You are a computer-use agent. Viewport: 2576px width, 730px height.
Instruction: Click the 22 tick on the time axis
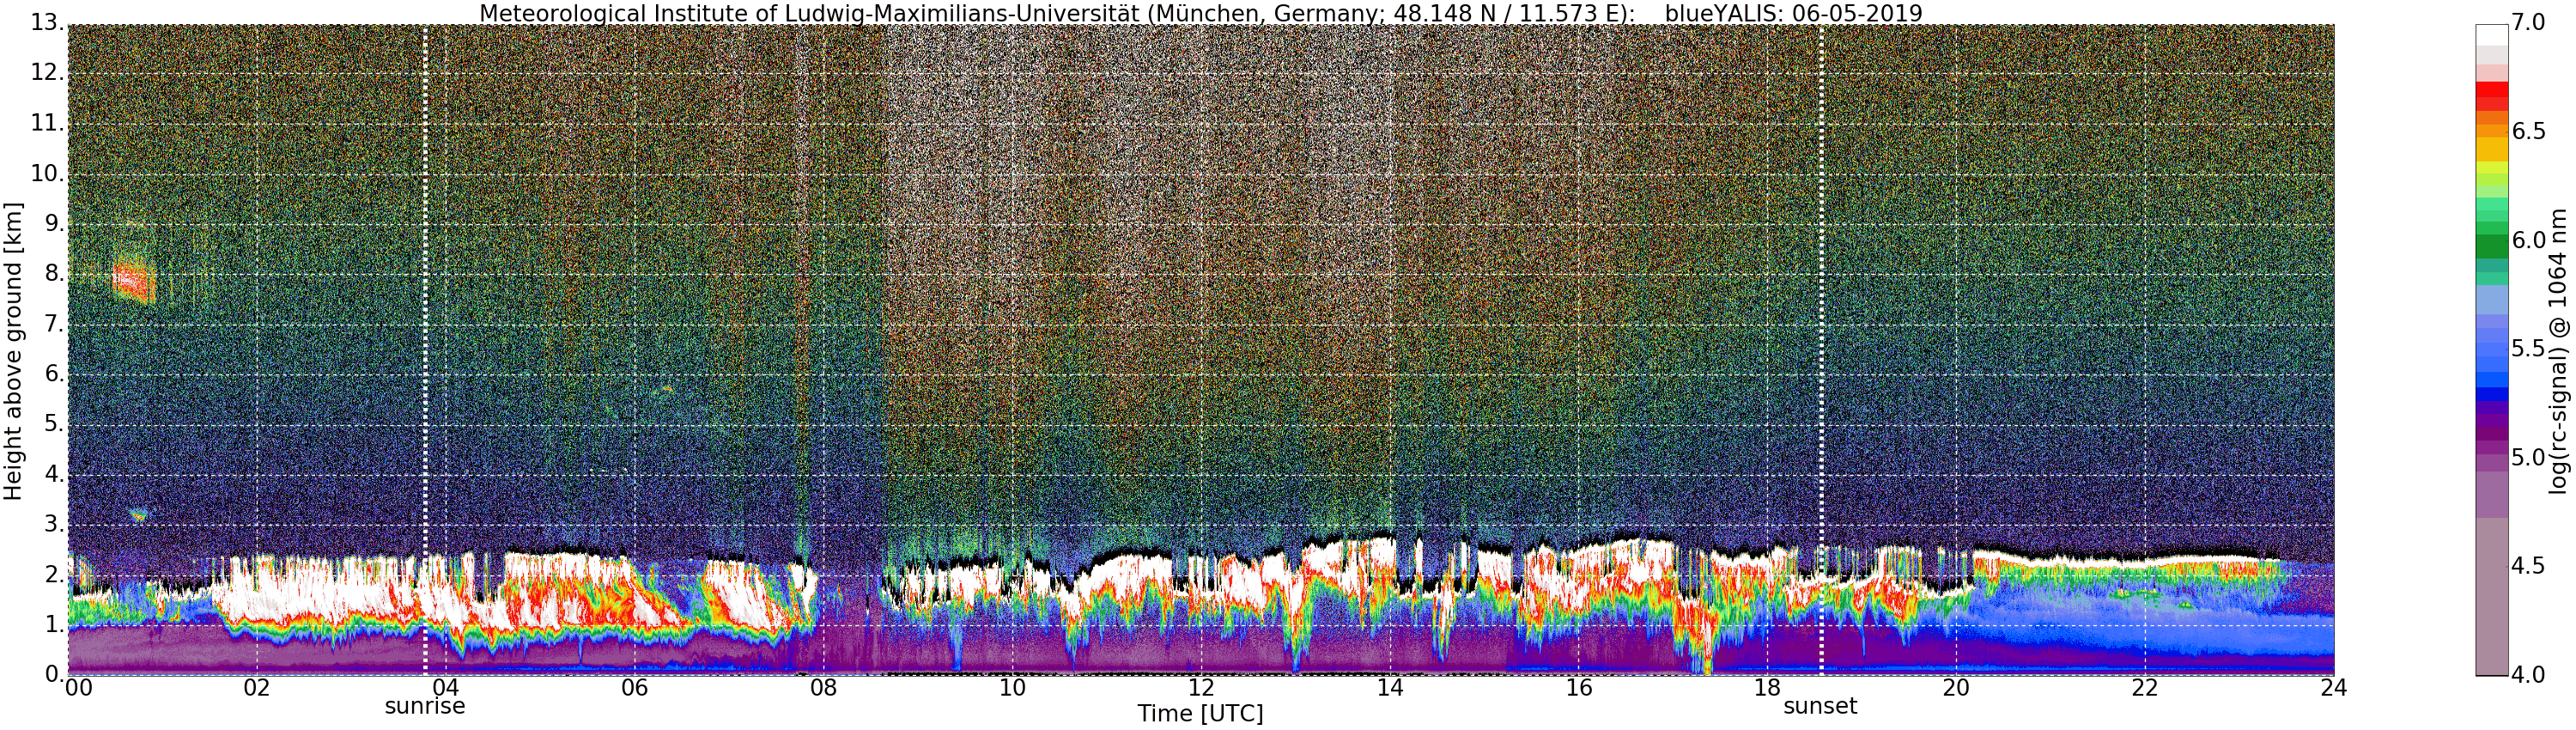2146,688
